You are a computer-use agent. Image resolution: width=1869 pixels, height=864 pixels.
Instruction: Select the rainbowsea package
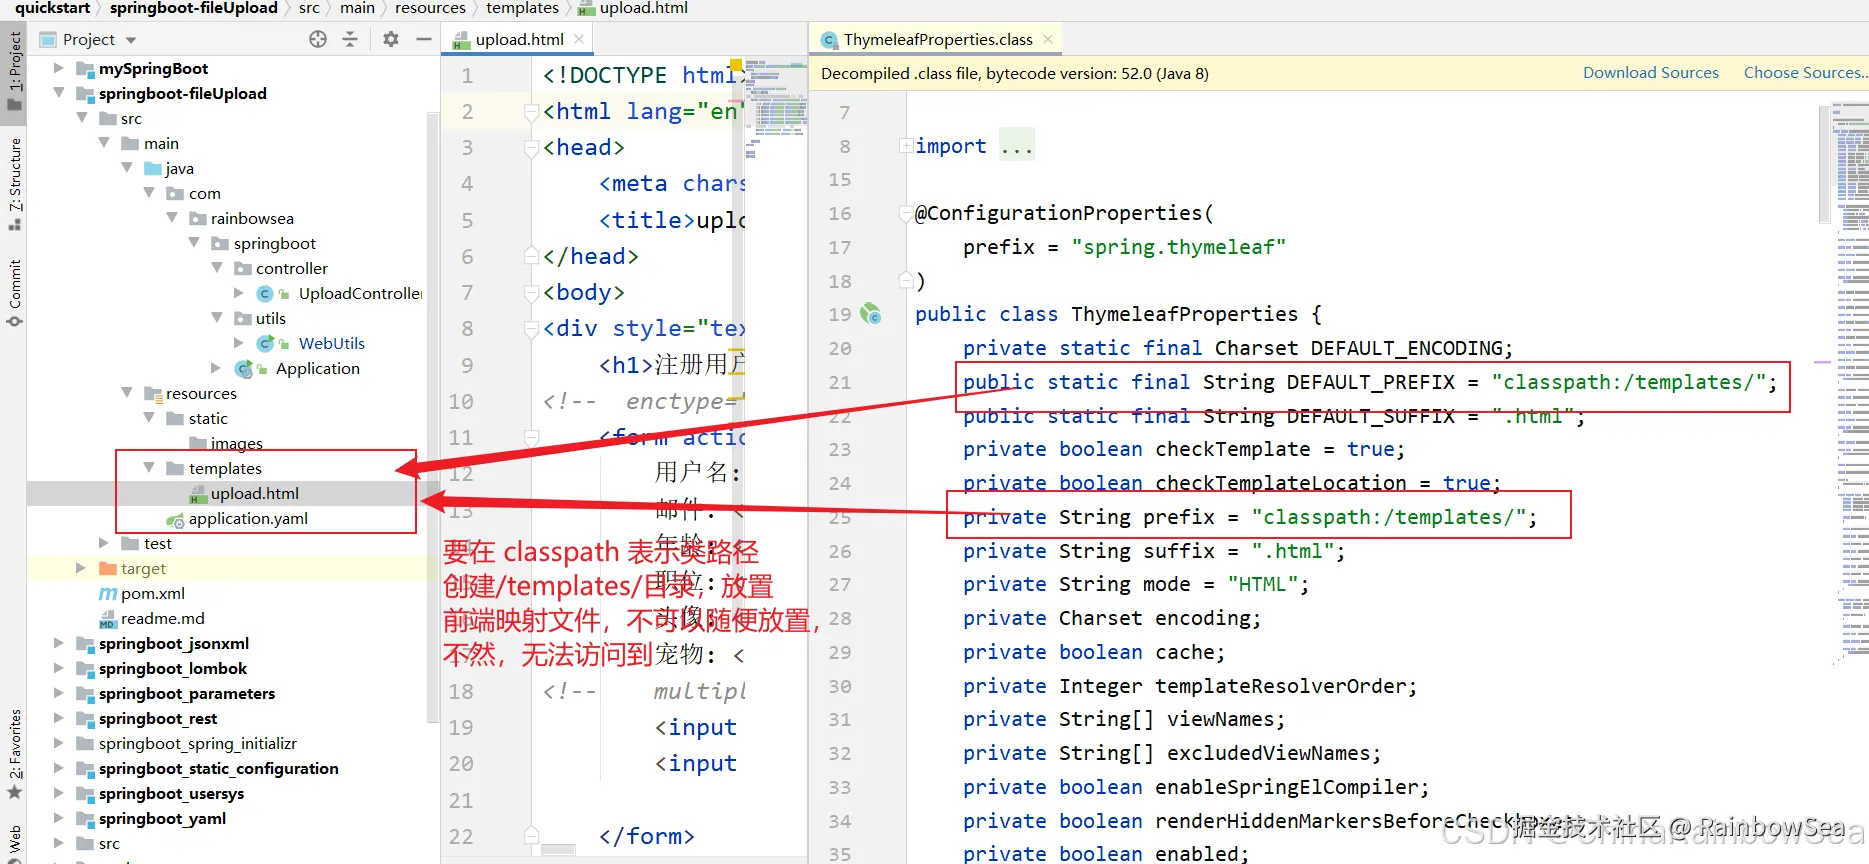coord(252,219)
